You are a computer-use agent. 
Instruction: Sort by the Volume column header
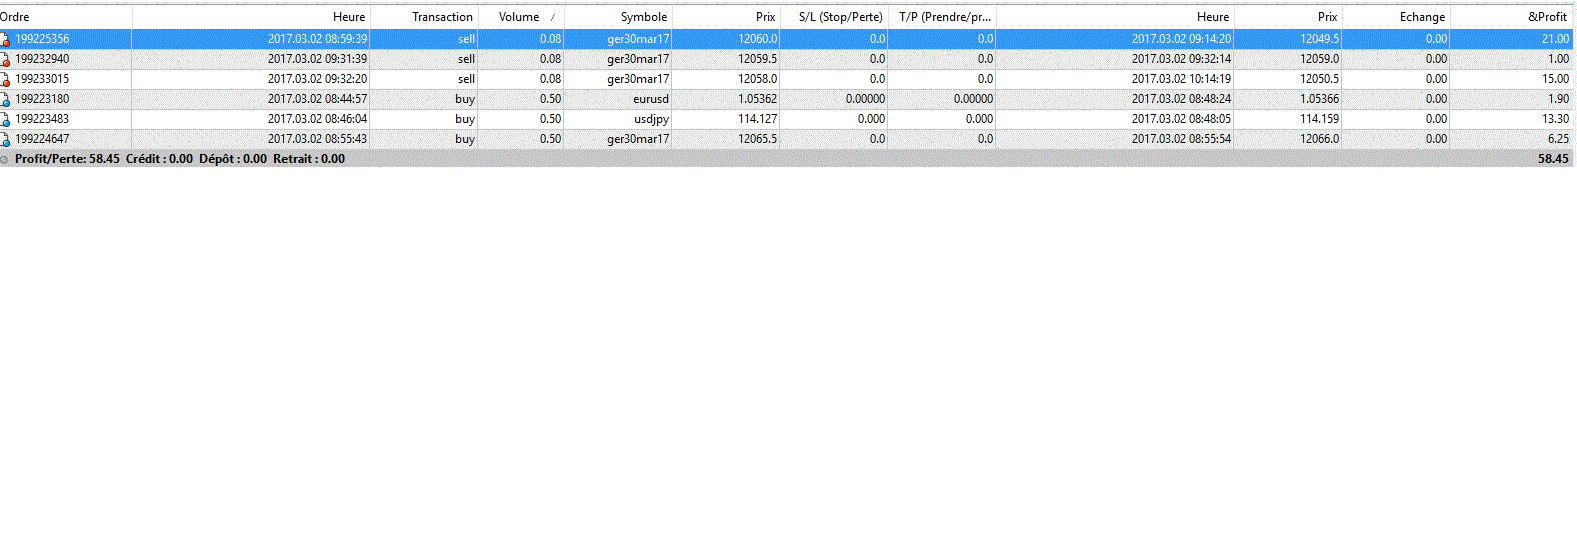point(521,17)
